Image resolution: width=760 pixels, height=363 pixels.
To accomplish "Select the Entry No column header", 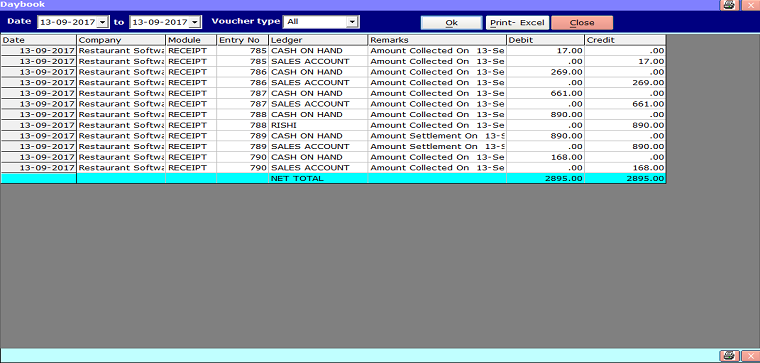I will coord(242,40).
